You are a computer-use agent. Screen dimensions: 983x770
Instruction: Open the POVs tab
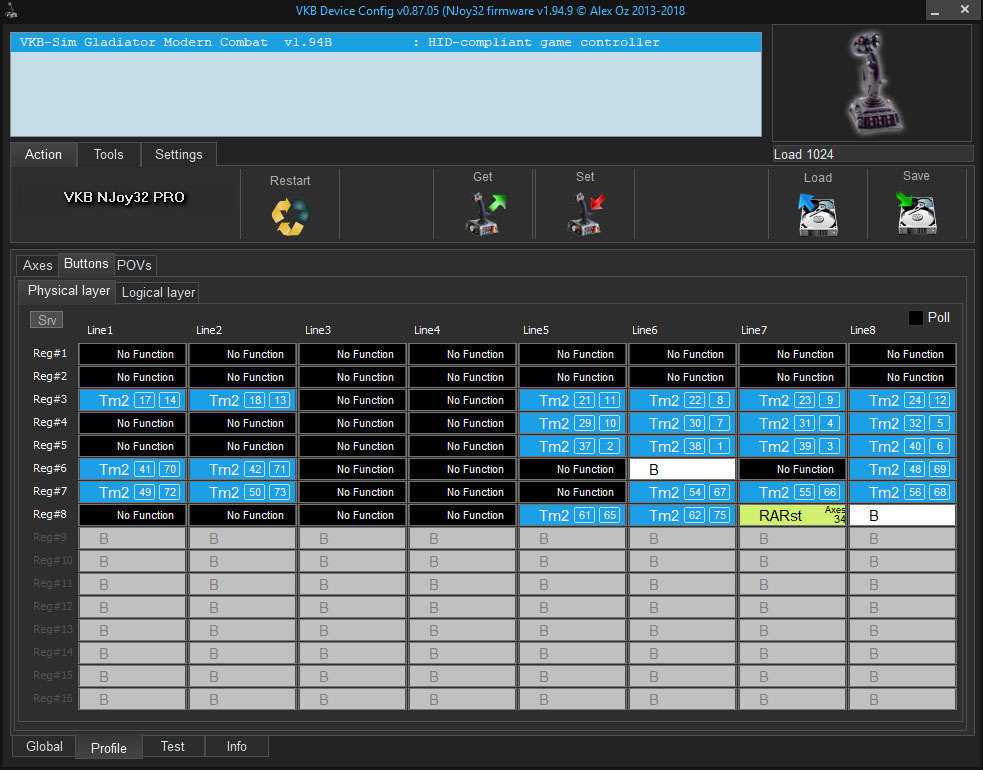135,265
